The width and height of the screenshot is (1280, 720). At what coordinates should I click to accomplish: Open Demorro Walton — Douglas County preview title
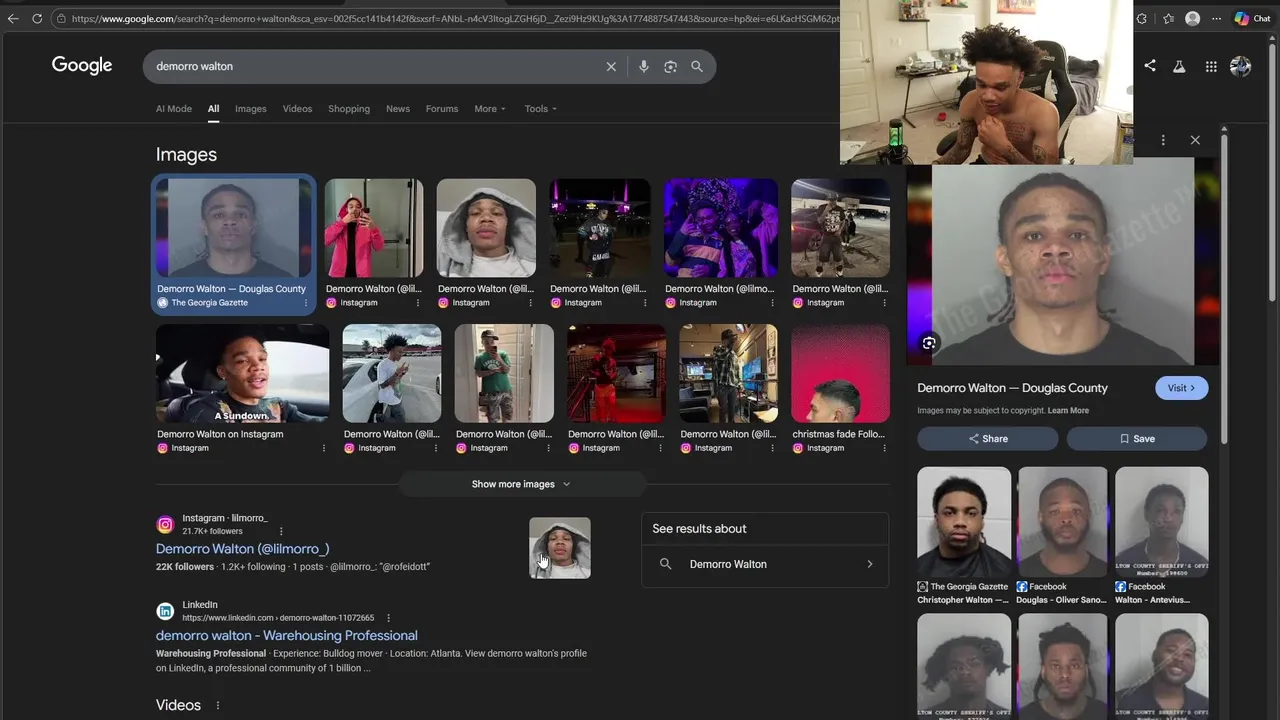point(1012,388)
